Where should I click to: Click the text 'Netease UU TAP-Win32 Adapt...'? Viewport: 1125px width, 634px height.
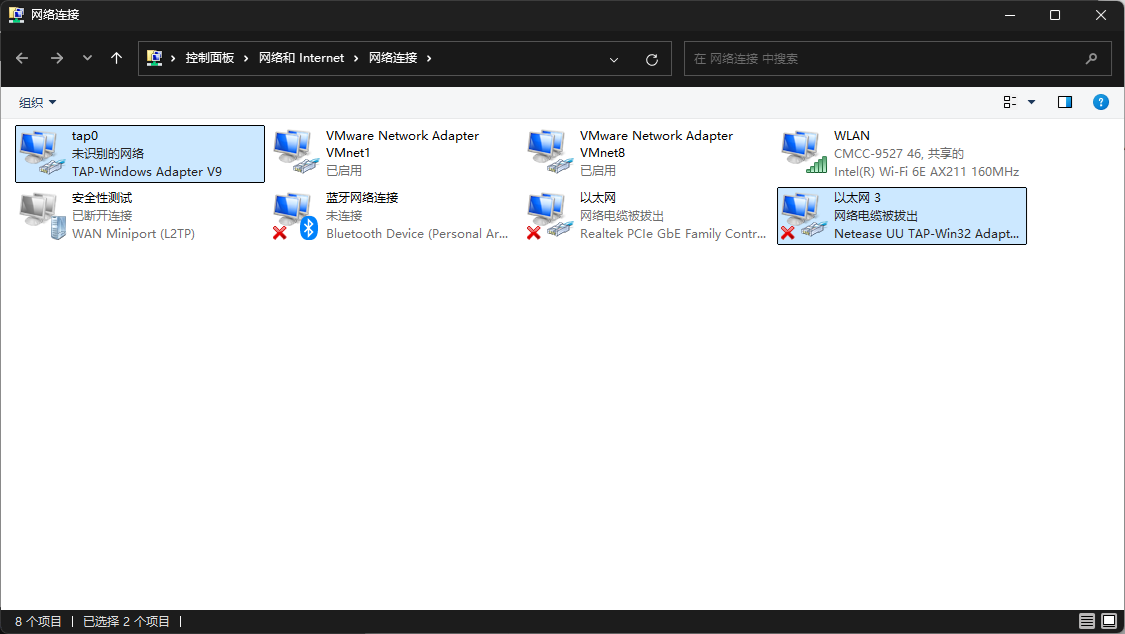(x=926, y=234)
